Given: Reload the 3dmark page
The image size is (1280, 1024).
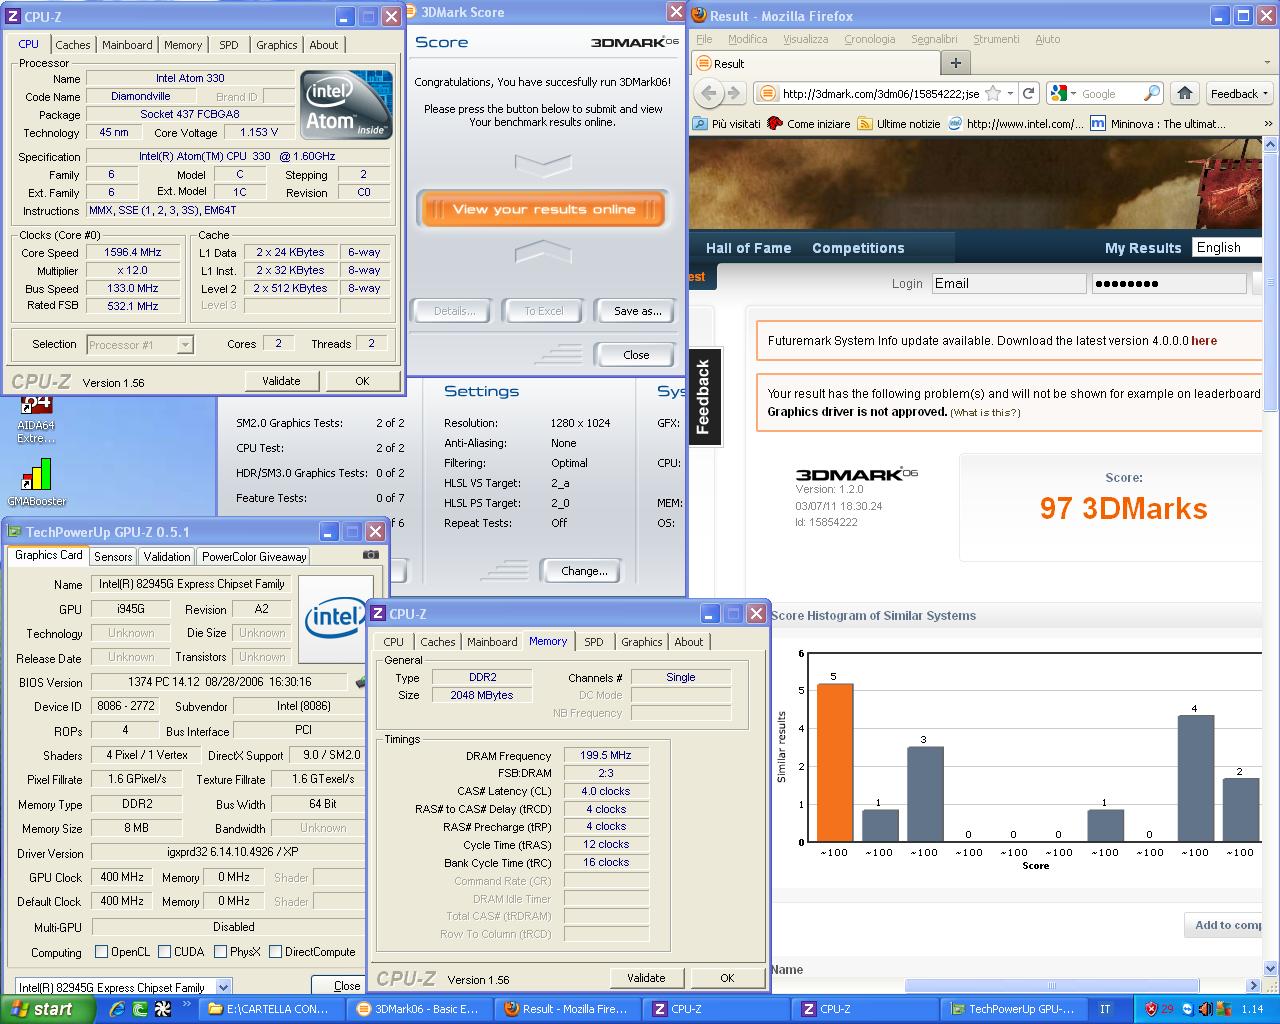Looking at the screenshot, I should [1028, 93].
